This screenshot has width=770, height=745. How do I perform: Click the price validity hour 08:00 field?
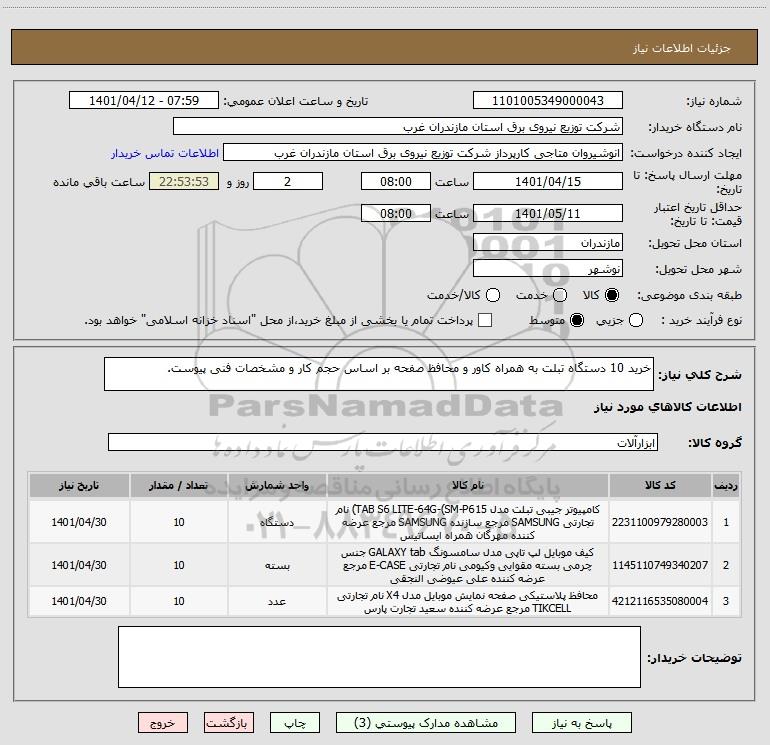pyautogui.click(x=396, y=213)
